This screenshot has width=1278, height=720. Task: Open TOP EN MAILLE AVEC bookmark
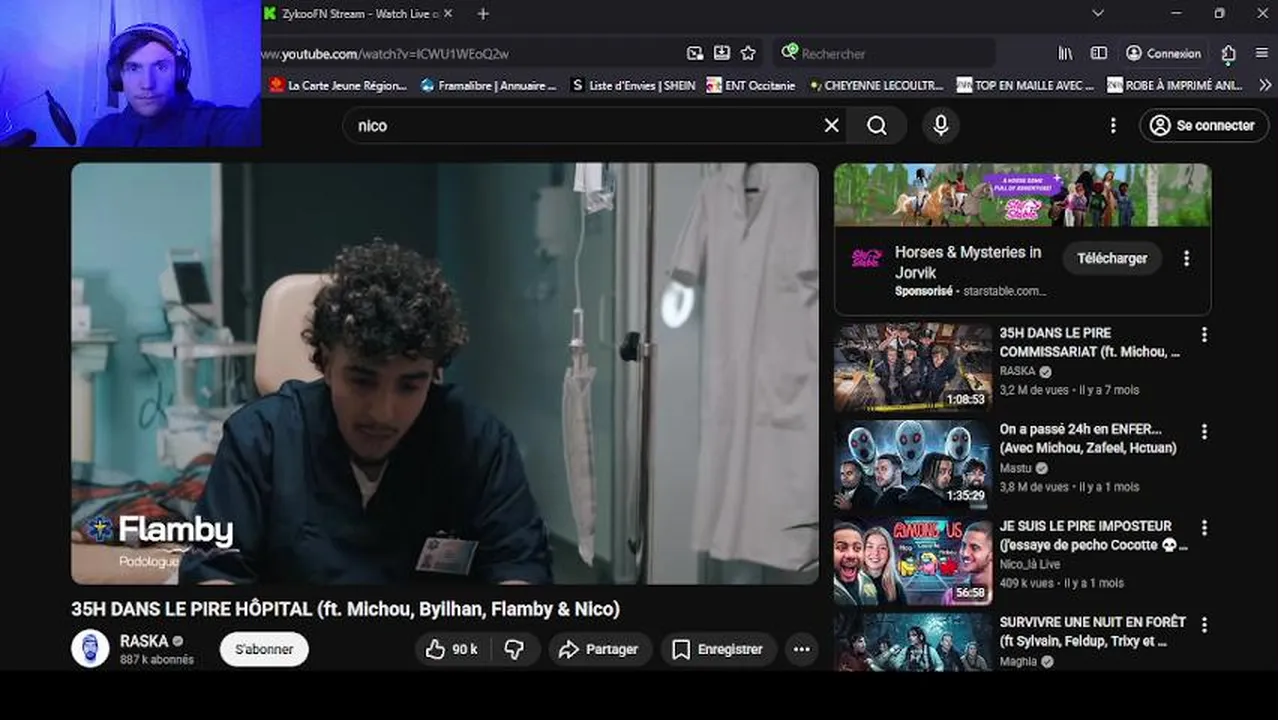point(1025,86)
